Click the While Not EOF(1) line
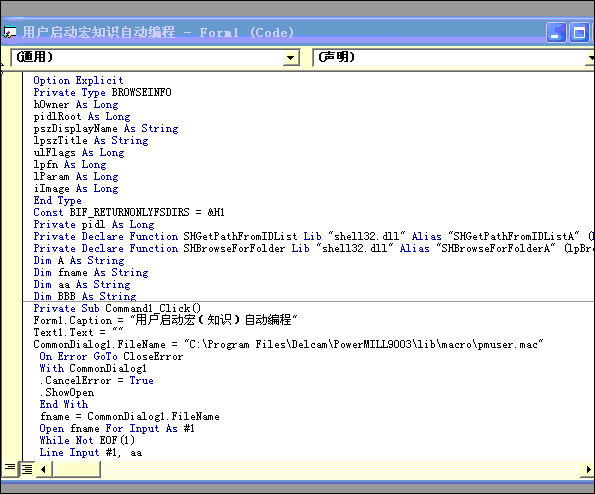The height and width of the screenshot is (494, 595). pyautogui.click(x=87, y=441)
